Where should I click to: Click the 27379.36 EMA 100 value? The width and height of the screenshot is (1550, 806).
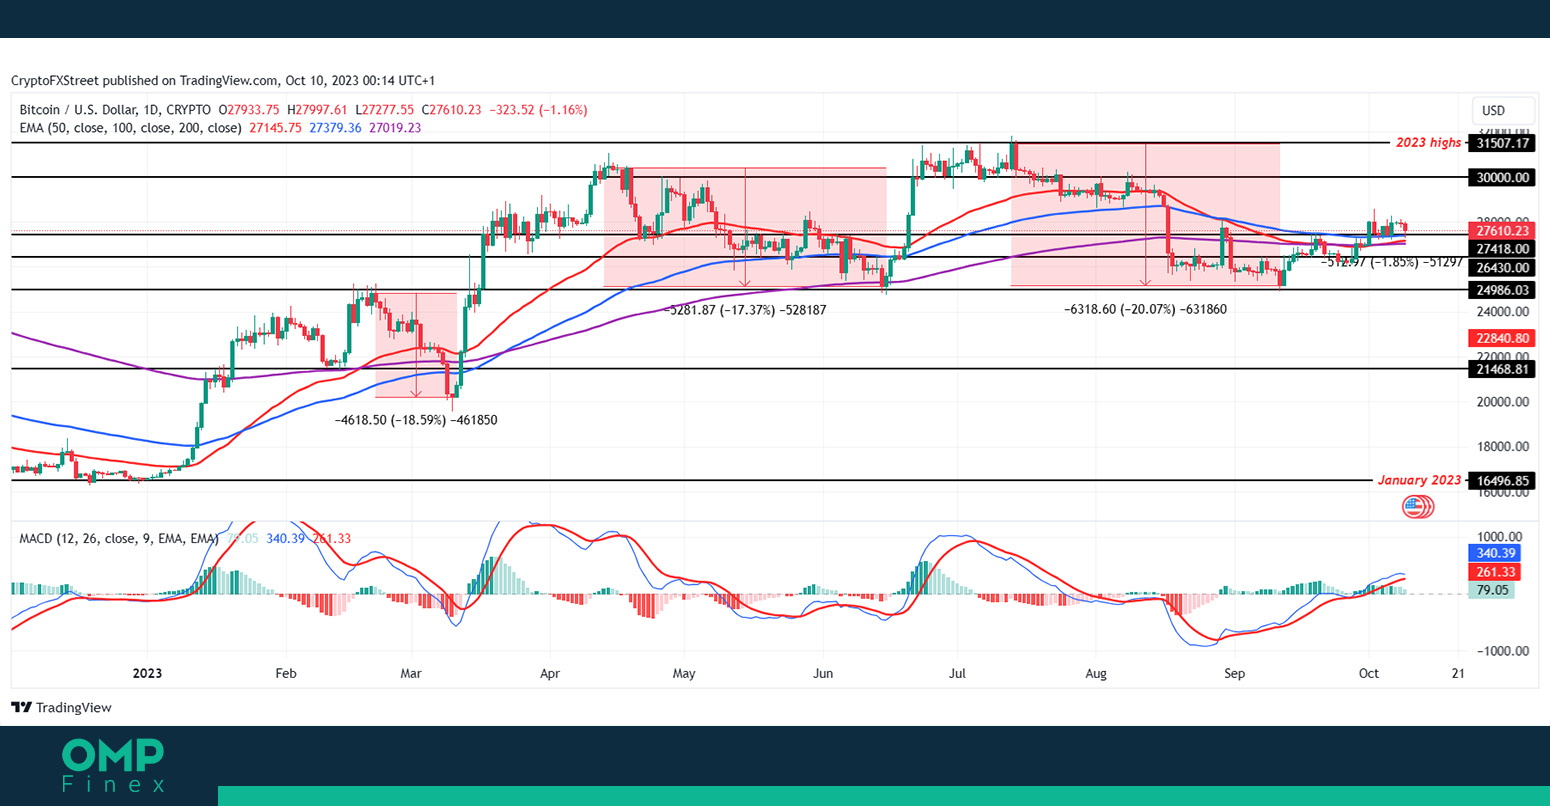tap(335, 128)
